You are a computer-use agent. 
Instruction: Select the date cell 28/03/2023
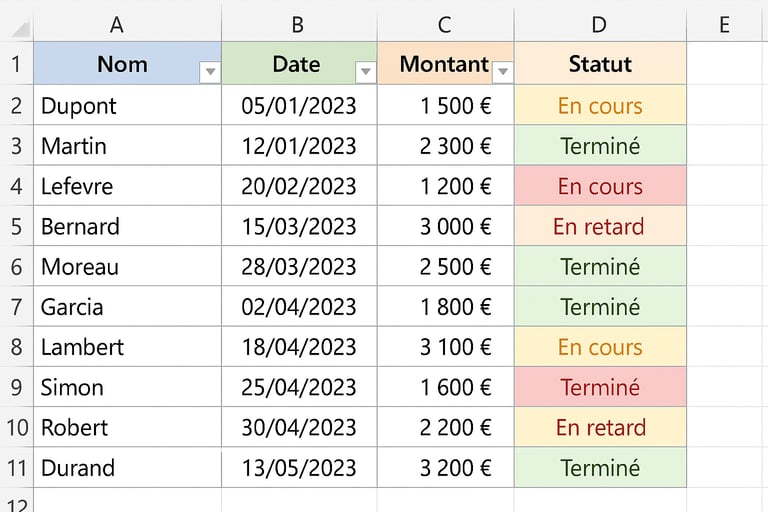pos(299,267)
